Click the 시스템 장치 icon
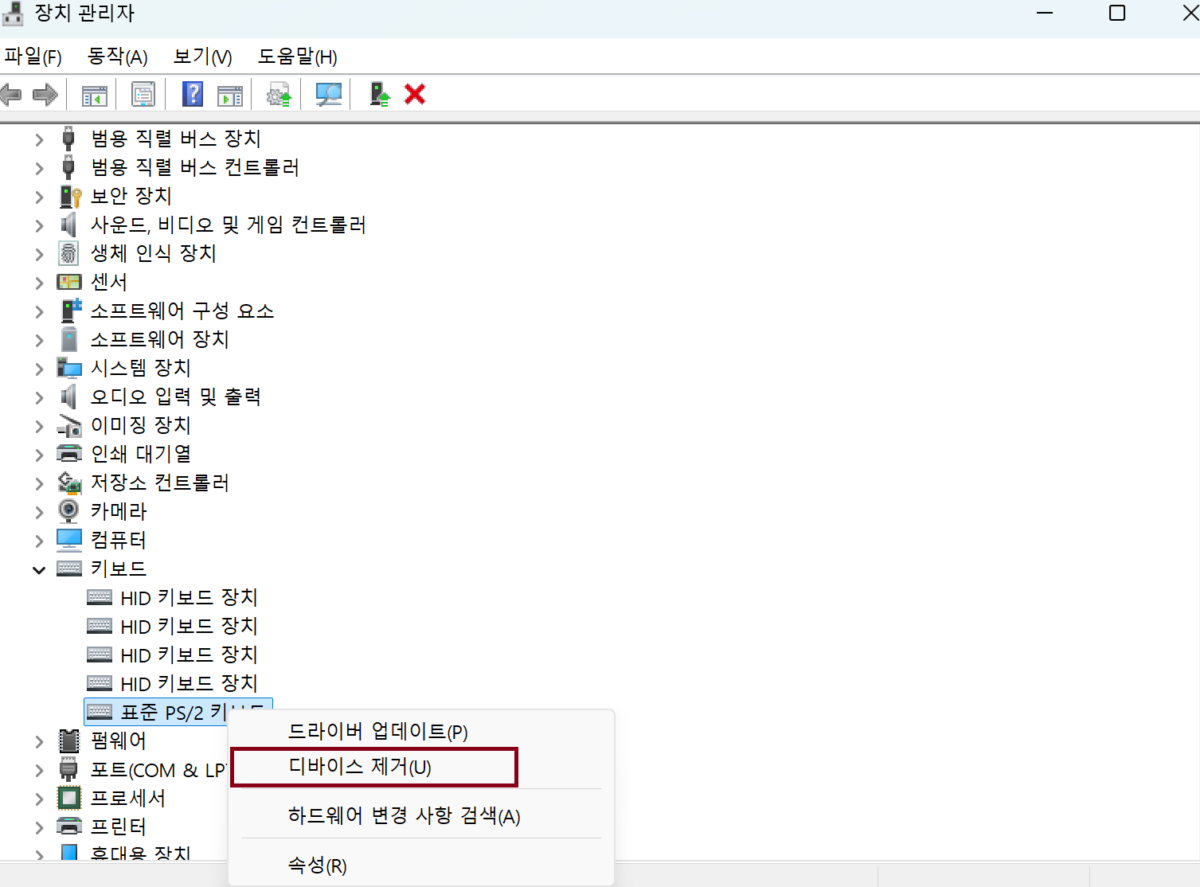Viewport: 1200px width, 887px height. (69, 368)
